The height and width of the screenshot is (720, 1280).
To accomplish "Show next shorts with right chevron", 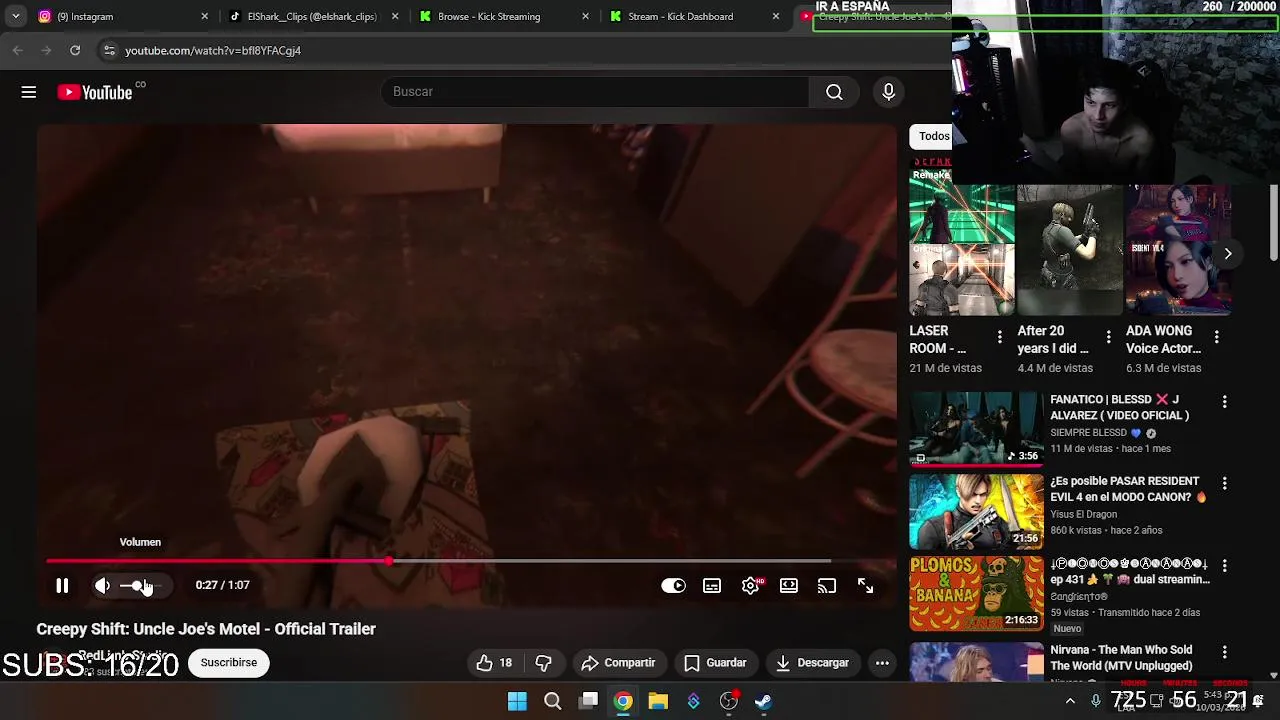I will pyautogui.click(x=1228, y=254).
